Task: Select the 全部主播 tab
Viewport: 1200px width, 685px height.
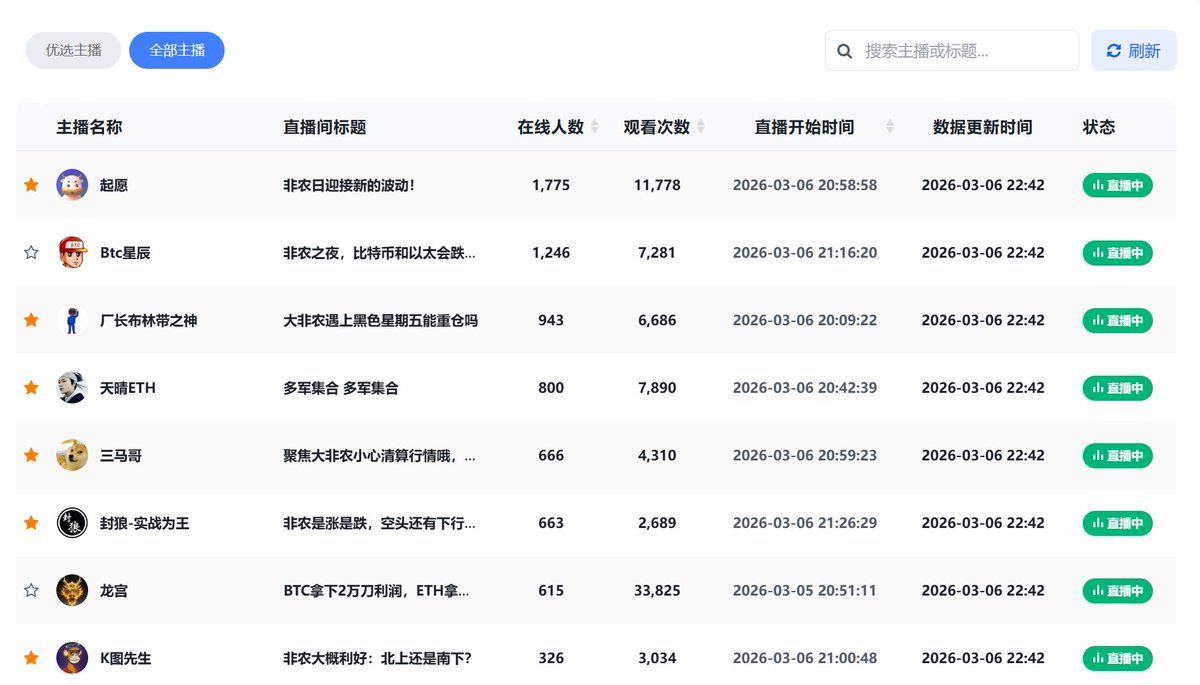Action: [177, 50]
